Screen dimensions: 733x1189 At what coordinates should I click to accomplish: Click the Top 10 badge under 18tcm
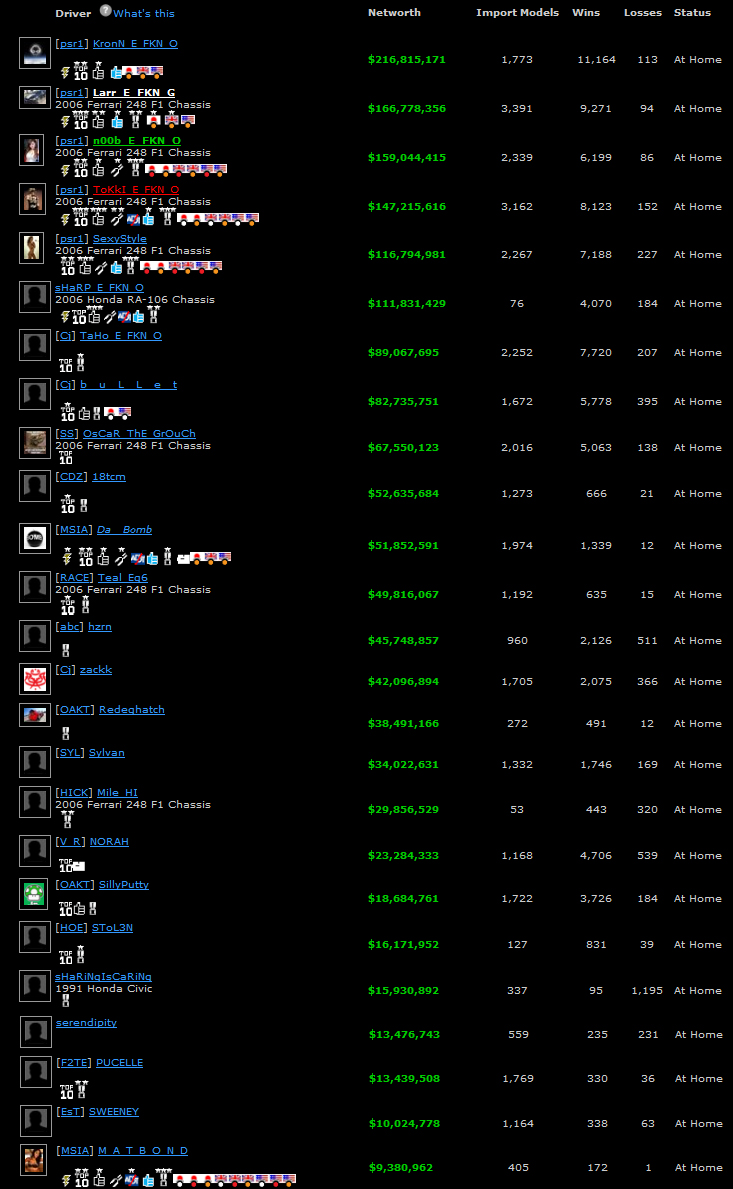[66, 505]
